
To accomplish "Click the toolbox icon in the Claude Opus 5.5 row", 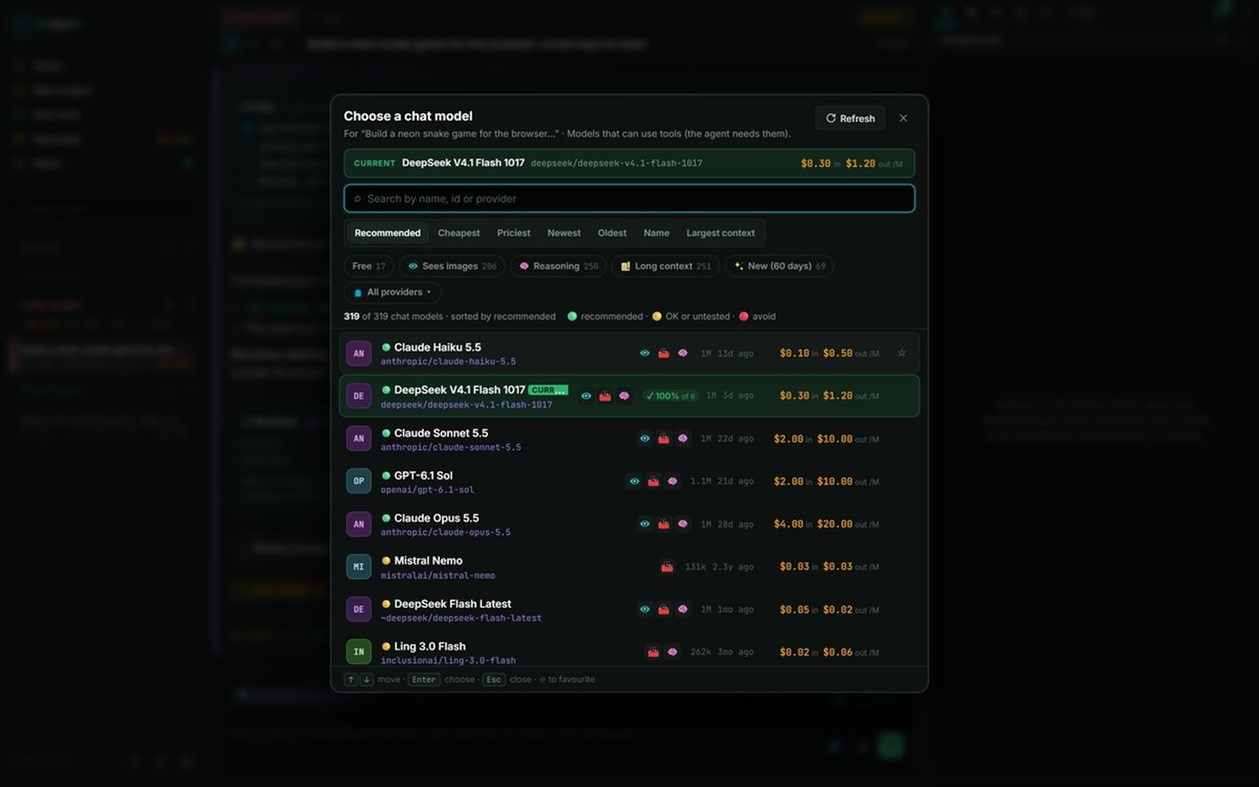I will 663,524.
